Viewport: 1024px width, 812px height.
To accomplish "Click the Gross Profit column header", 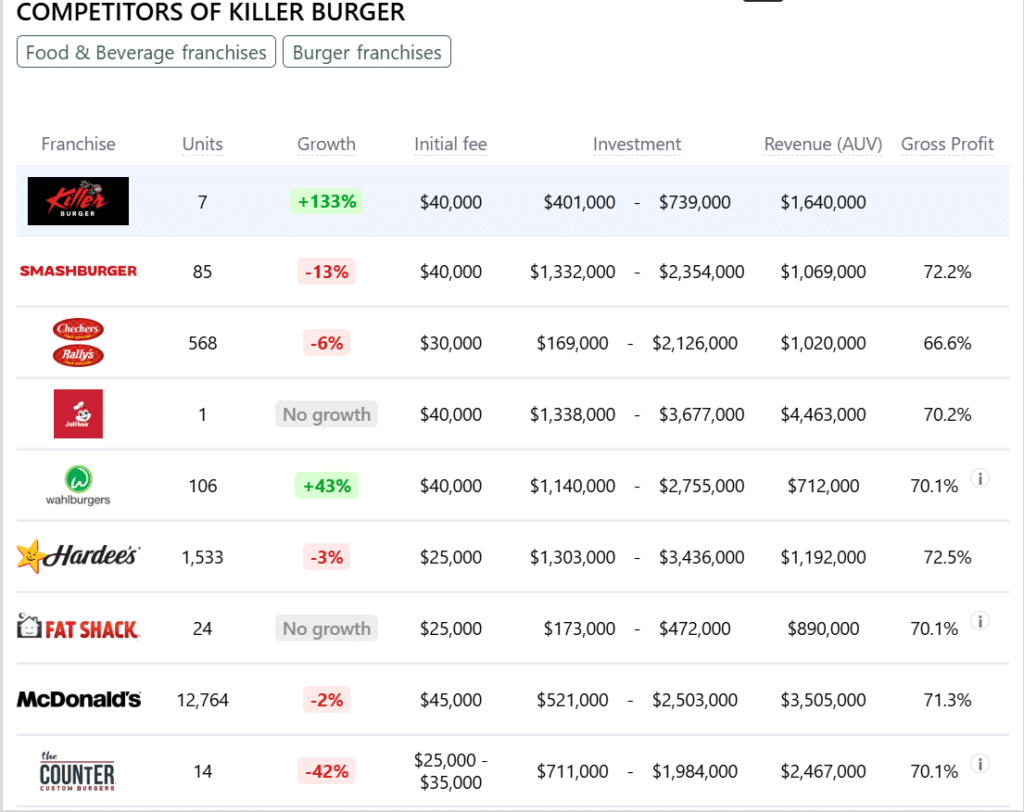I will point(947,144).
